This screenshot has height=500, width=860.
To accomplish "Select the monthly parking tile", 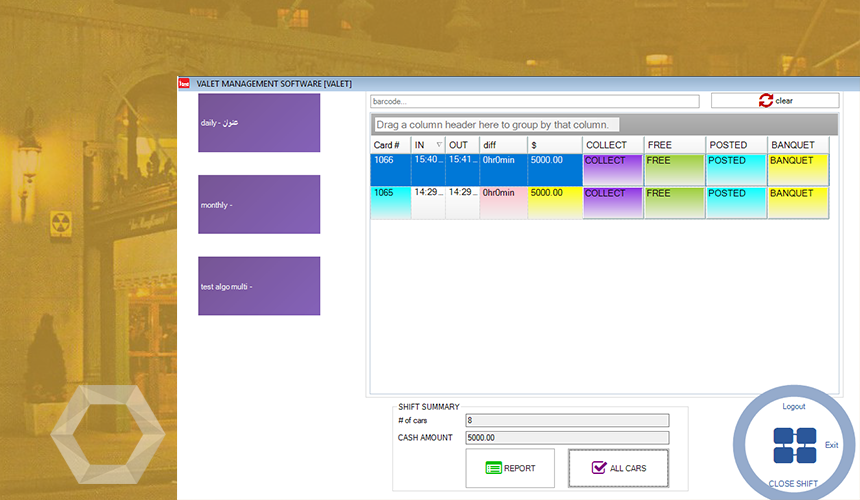I will point(259,205).
